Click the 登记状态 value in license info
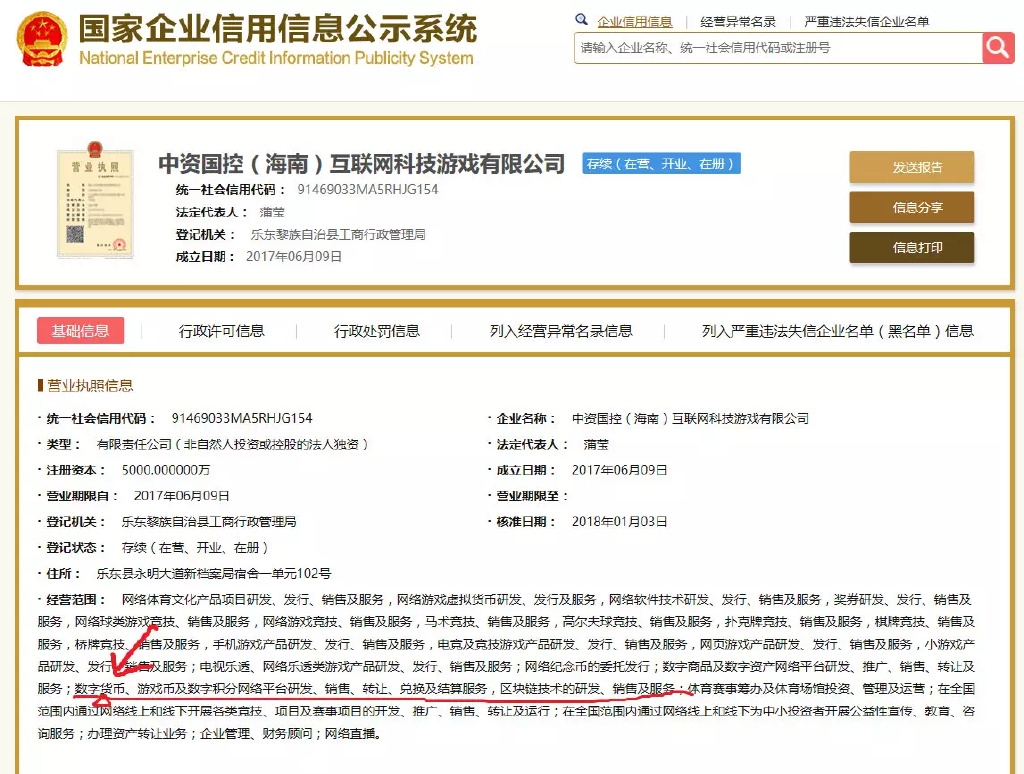This screenshot has width=1024, height=774. click(x=195, y=547)
